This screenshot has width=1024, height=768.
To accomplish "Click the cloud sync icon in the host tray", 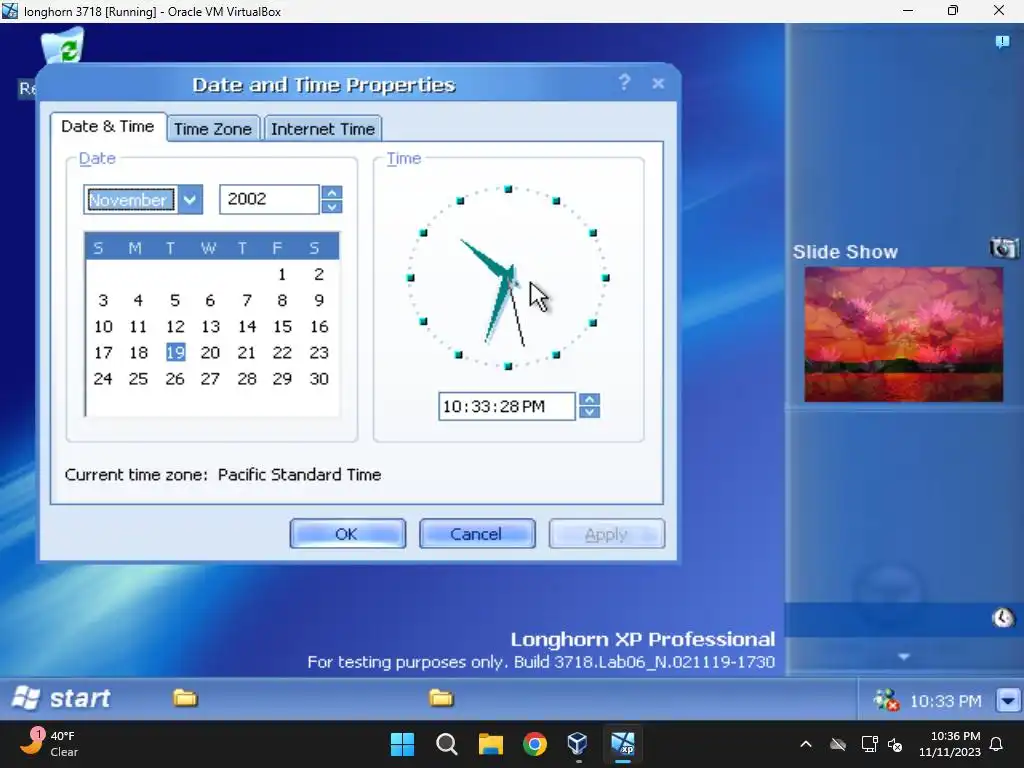I will point(838,744).
